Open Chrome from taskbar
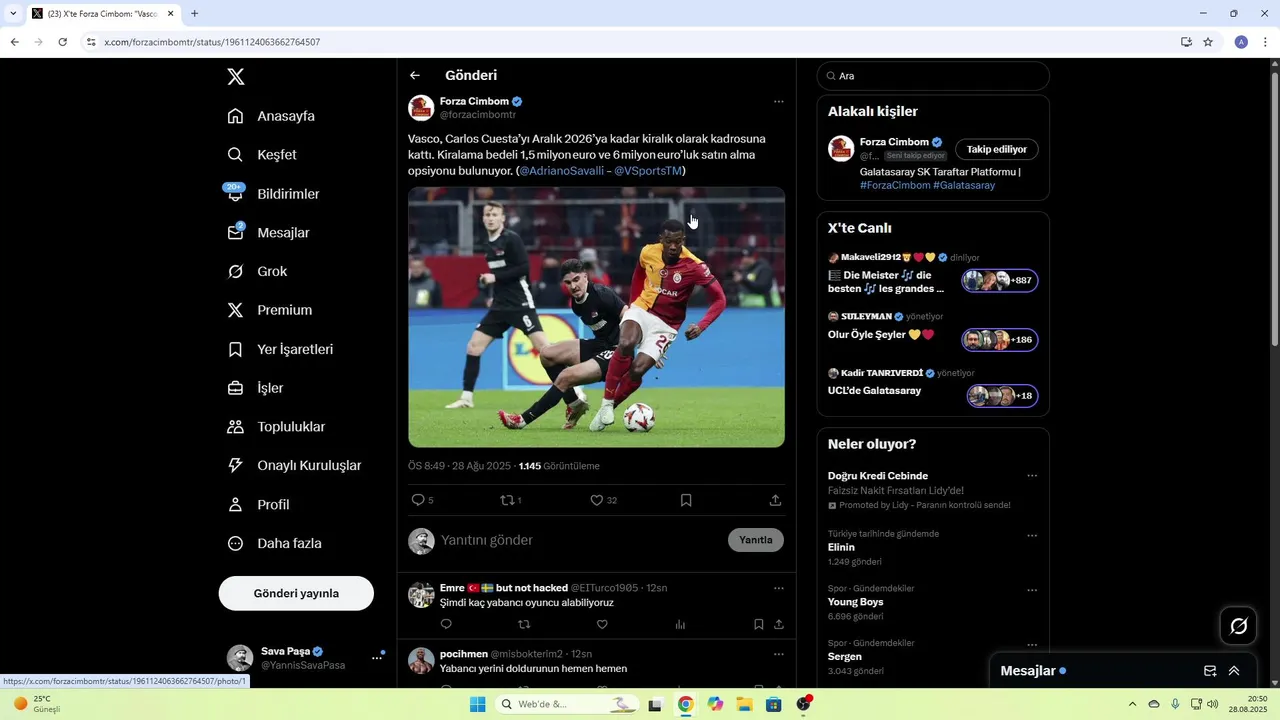 685,704
